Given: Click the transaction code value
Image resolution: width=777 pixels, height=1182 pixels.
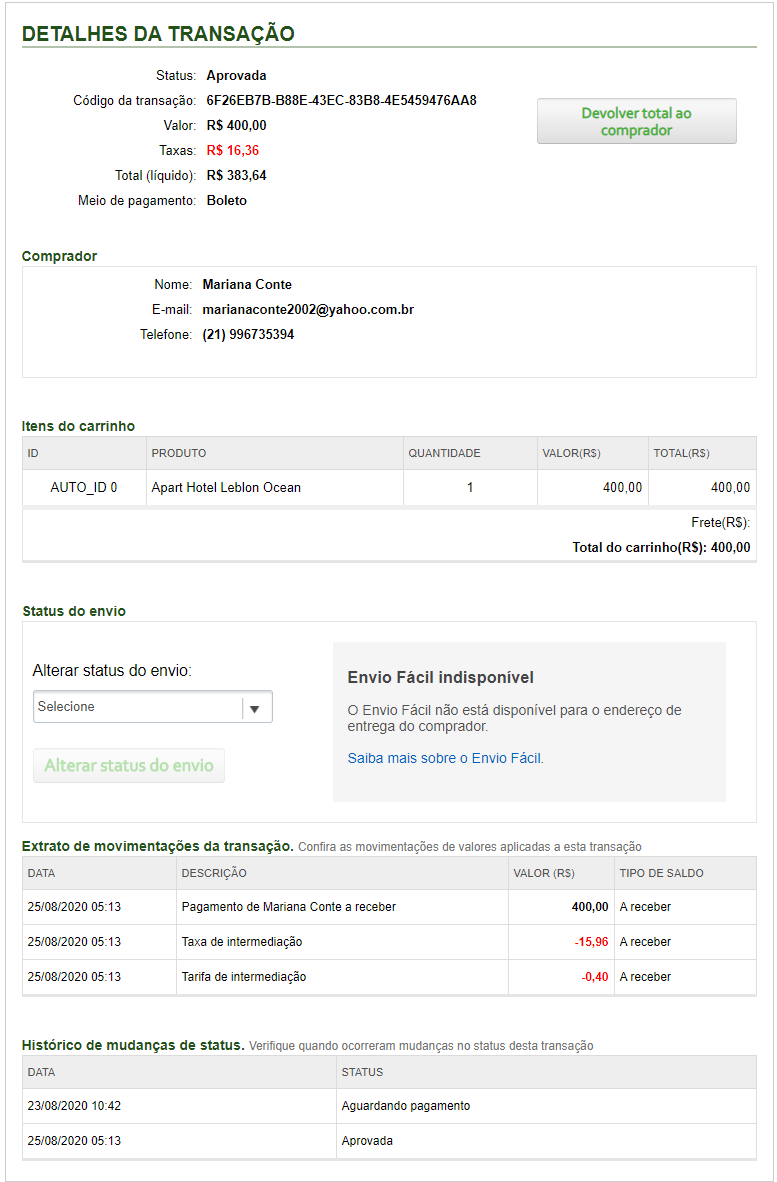Looking at the screenshot, I should coord(341,100).
